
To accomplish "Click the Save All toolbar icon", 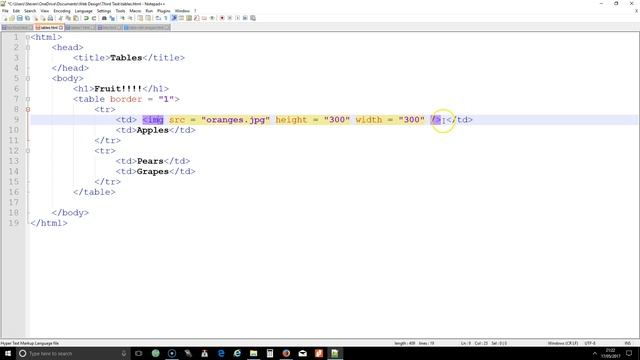I will coord(27,18).
